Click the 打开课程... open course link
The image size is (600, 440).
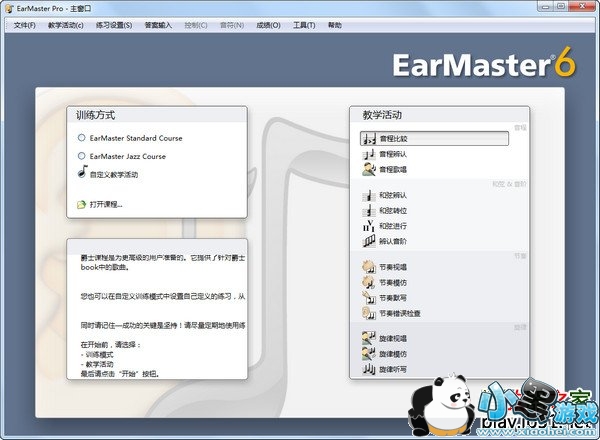click(x=105, y=204)
